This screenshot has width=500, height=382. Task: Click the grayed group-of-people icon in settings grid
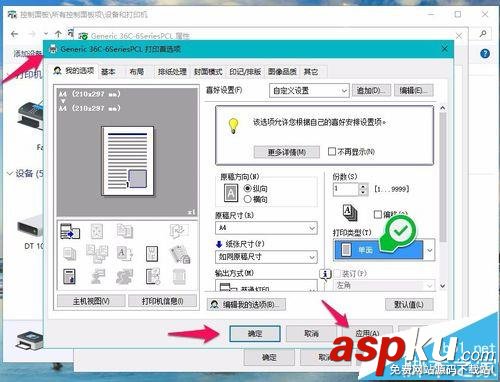124,276
